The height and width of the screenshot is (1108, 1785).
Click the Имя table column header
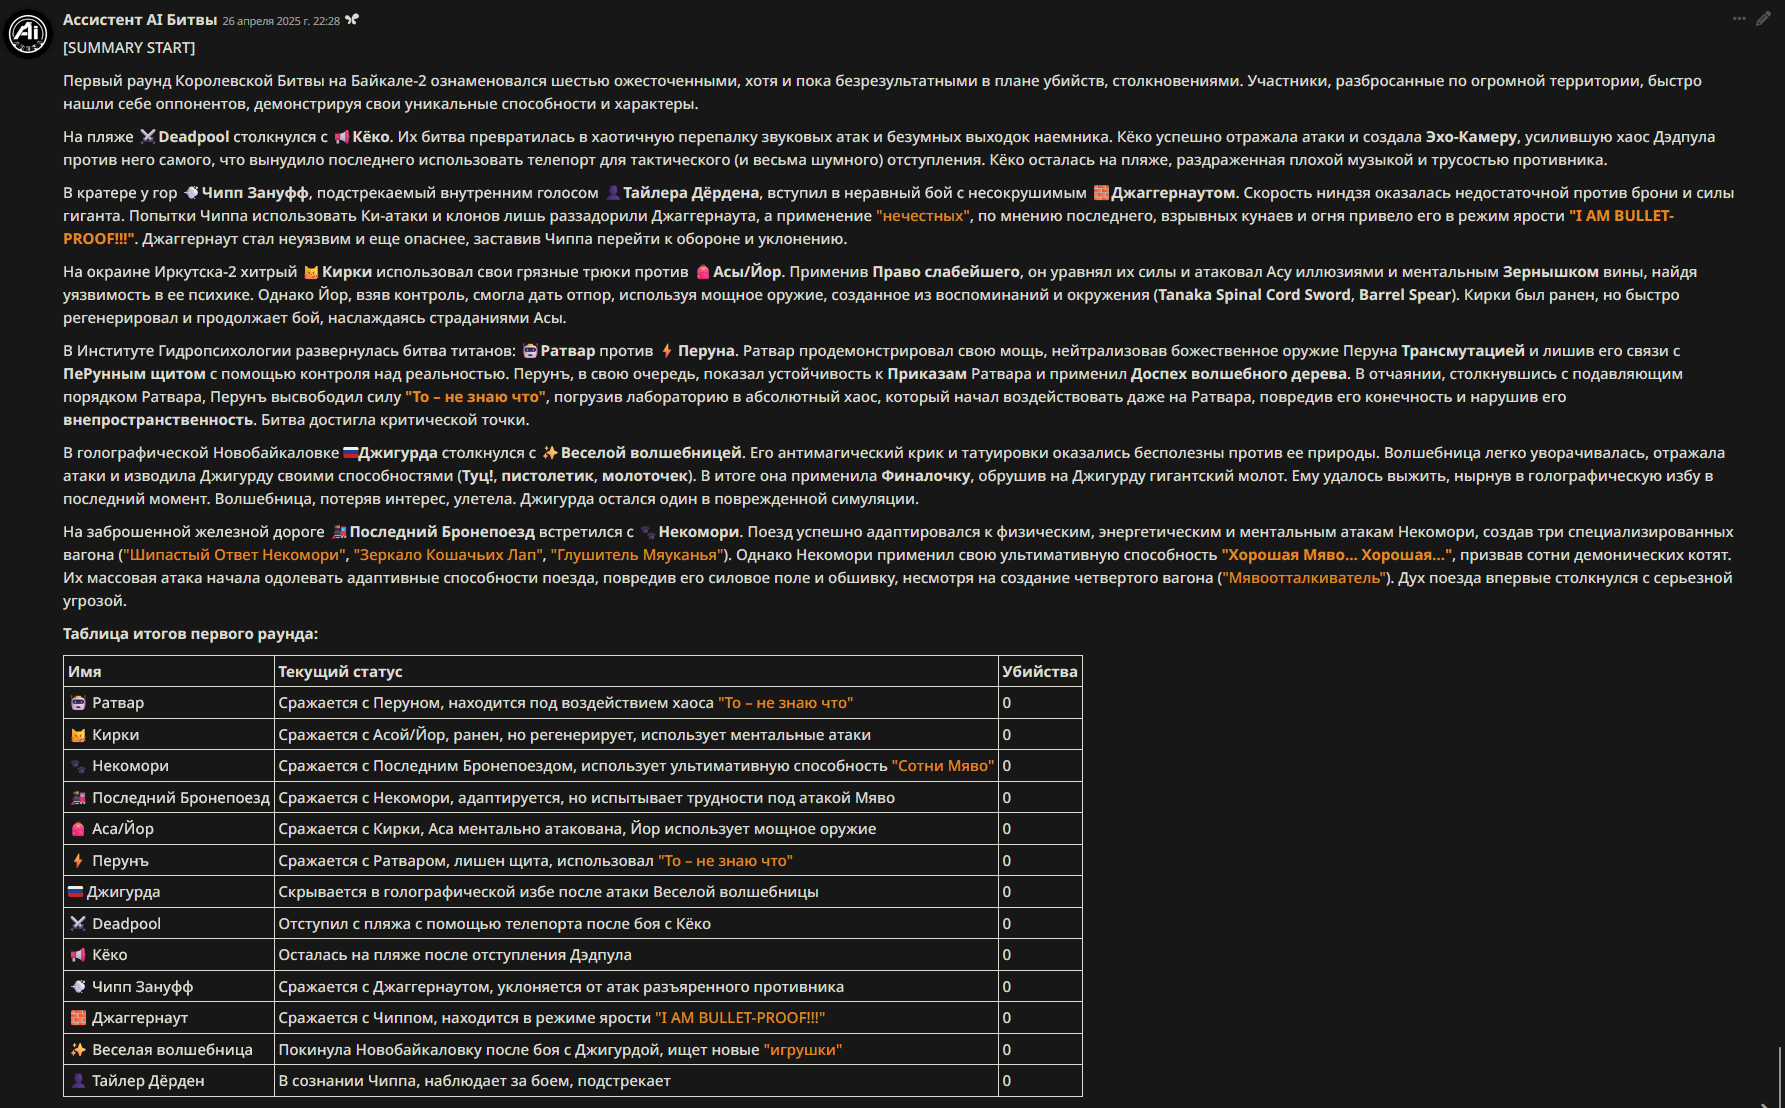pyautogui.click(x=168, y=672)
